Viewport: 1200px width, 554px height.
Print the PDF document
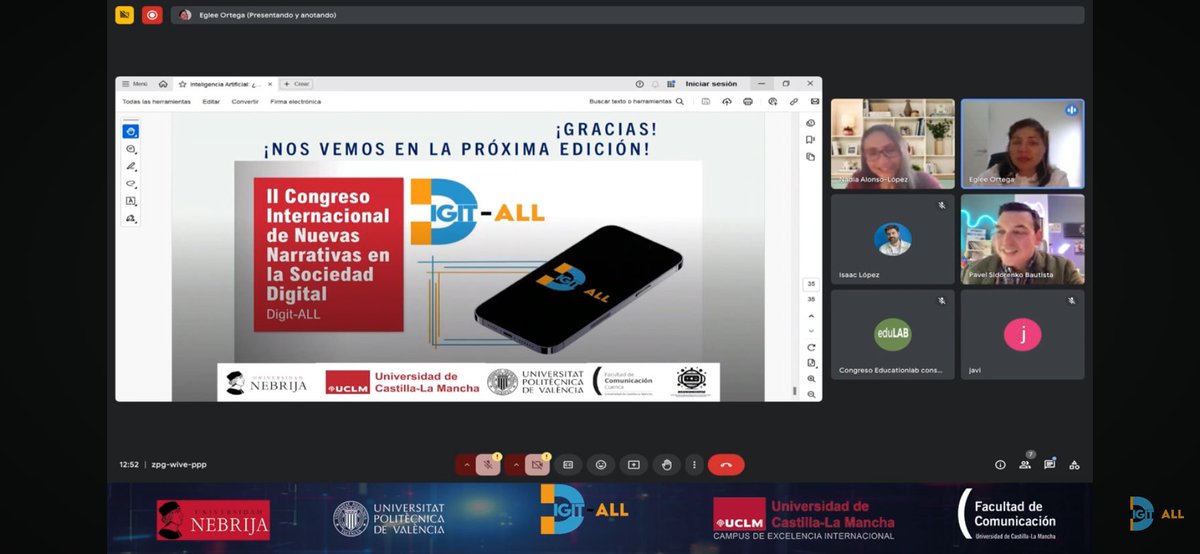[x=748, y=101]
